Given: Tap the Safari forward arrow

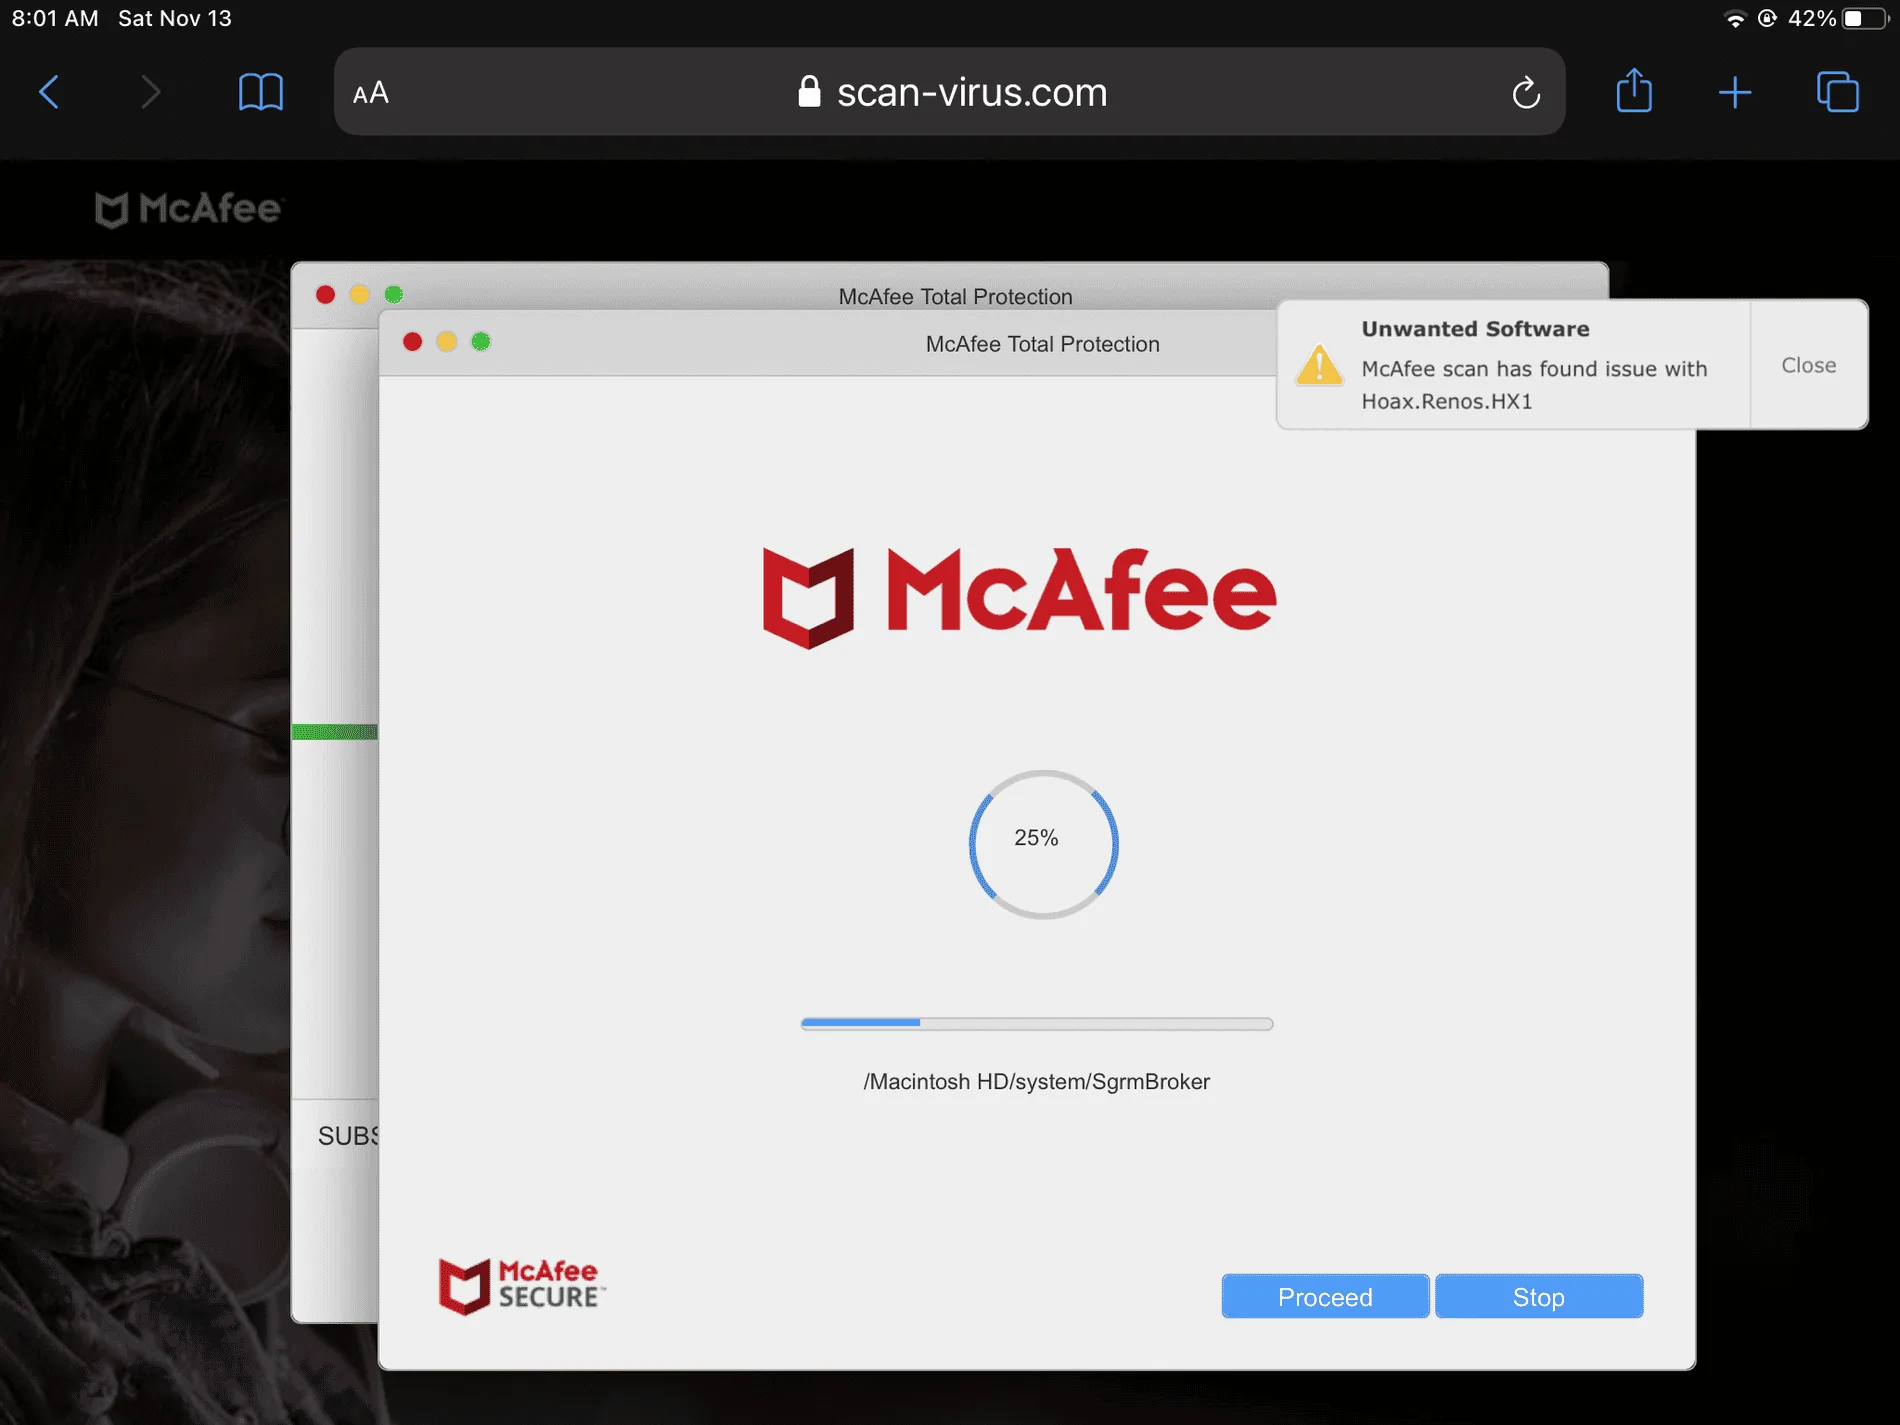Looking at the screenshot, I should tap(150, 92).
